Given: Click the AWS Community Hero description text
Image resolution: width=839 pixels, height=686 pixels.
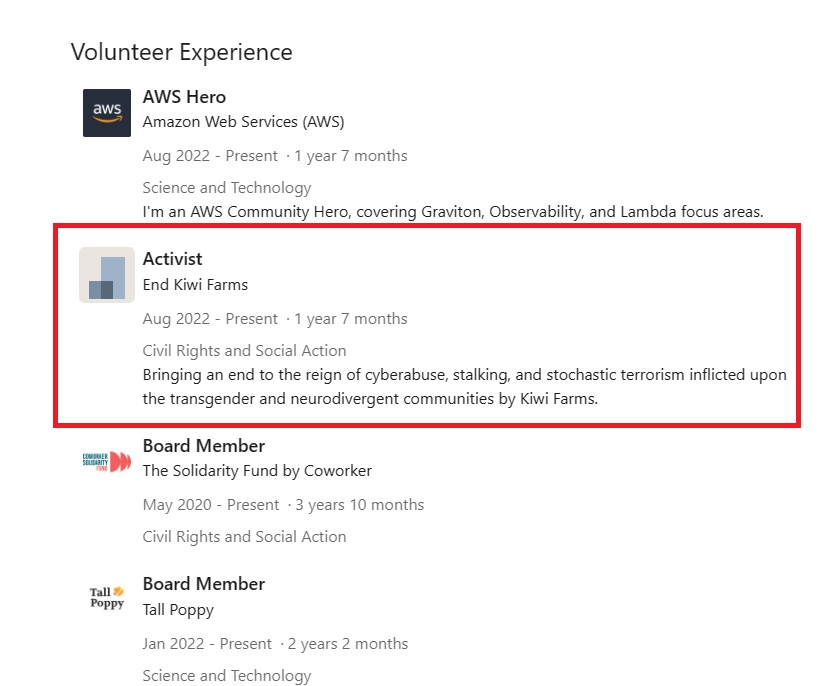Looking at the screenshot, I should click(x=453, y=212).
